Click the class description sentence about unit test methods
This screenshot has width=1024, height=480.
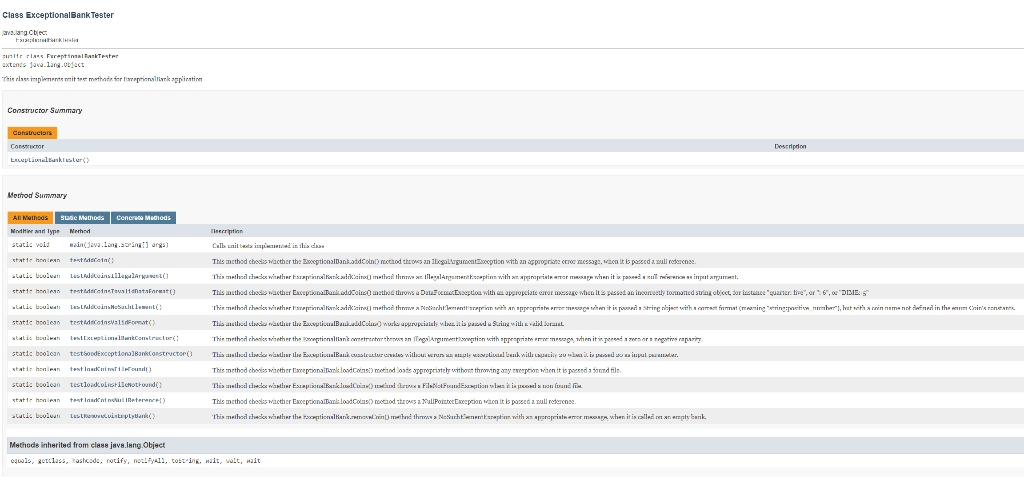click(x=103, y=79)
